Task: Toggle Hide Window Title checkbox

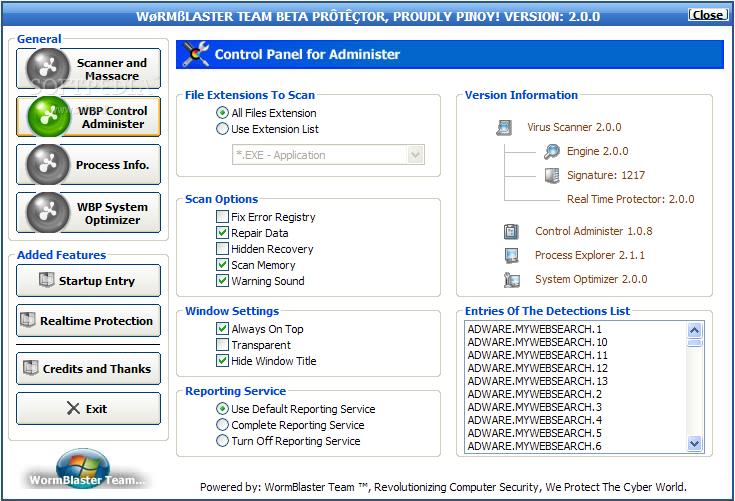Action: pos(222,361)
